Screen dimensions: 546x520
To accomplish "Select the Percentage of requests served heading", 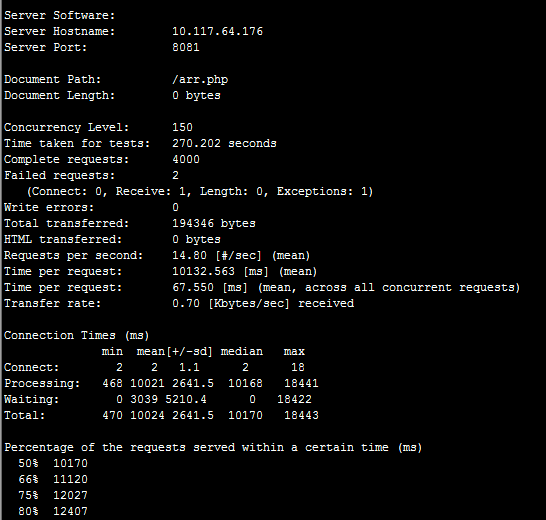I will click(213, 448).
